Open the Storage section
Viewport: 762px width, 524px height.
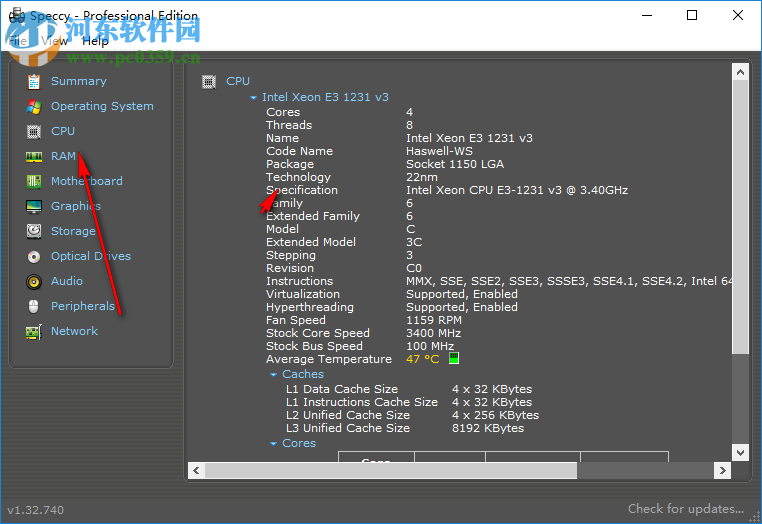[x=73, y=231]
